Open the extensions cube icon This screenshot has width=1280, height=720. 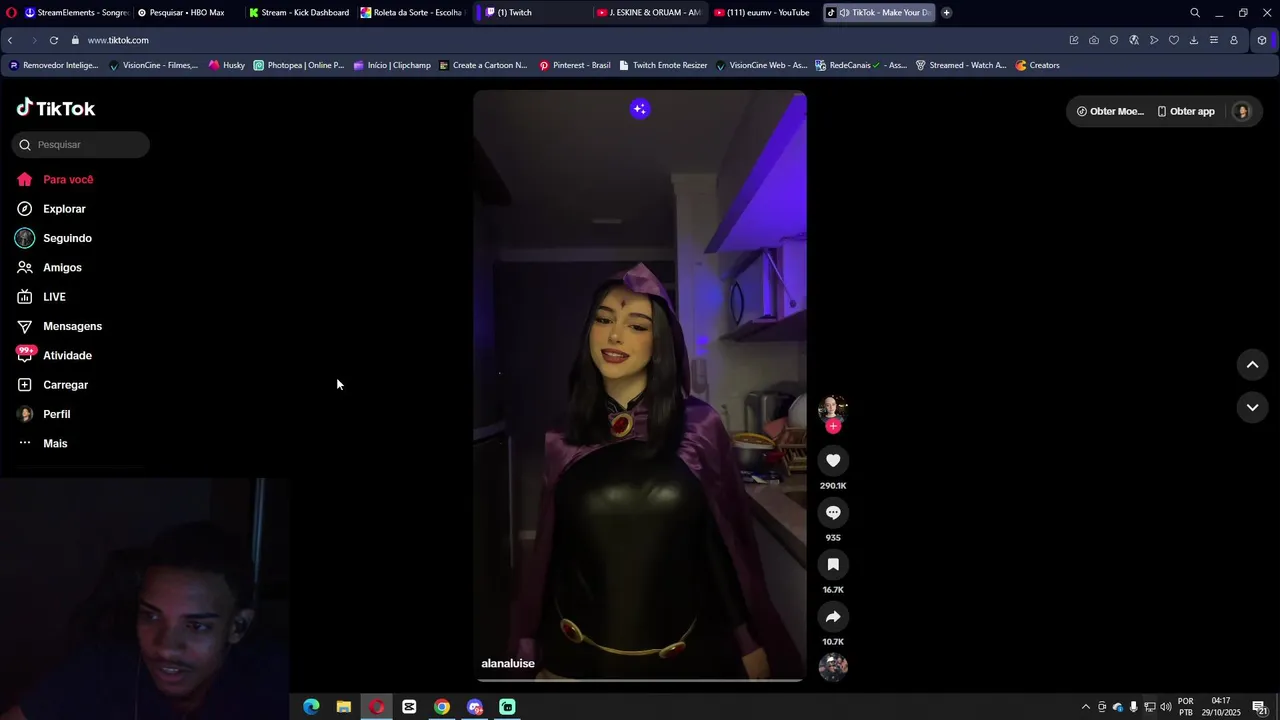pos(1262,40)
